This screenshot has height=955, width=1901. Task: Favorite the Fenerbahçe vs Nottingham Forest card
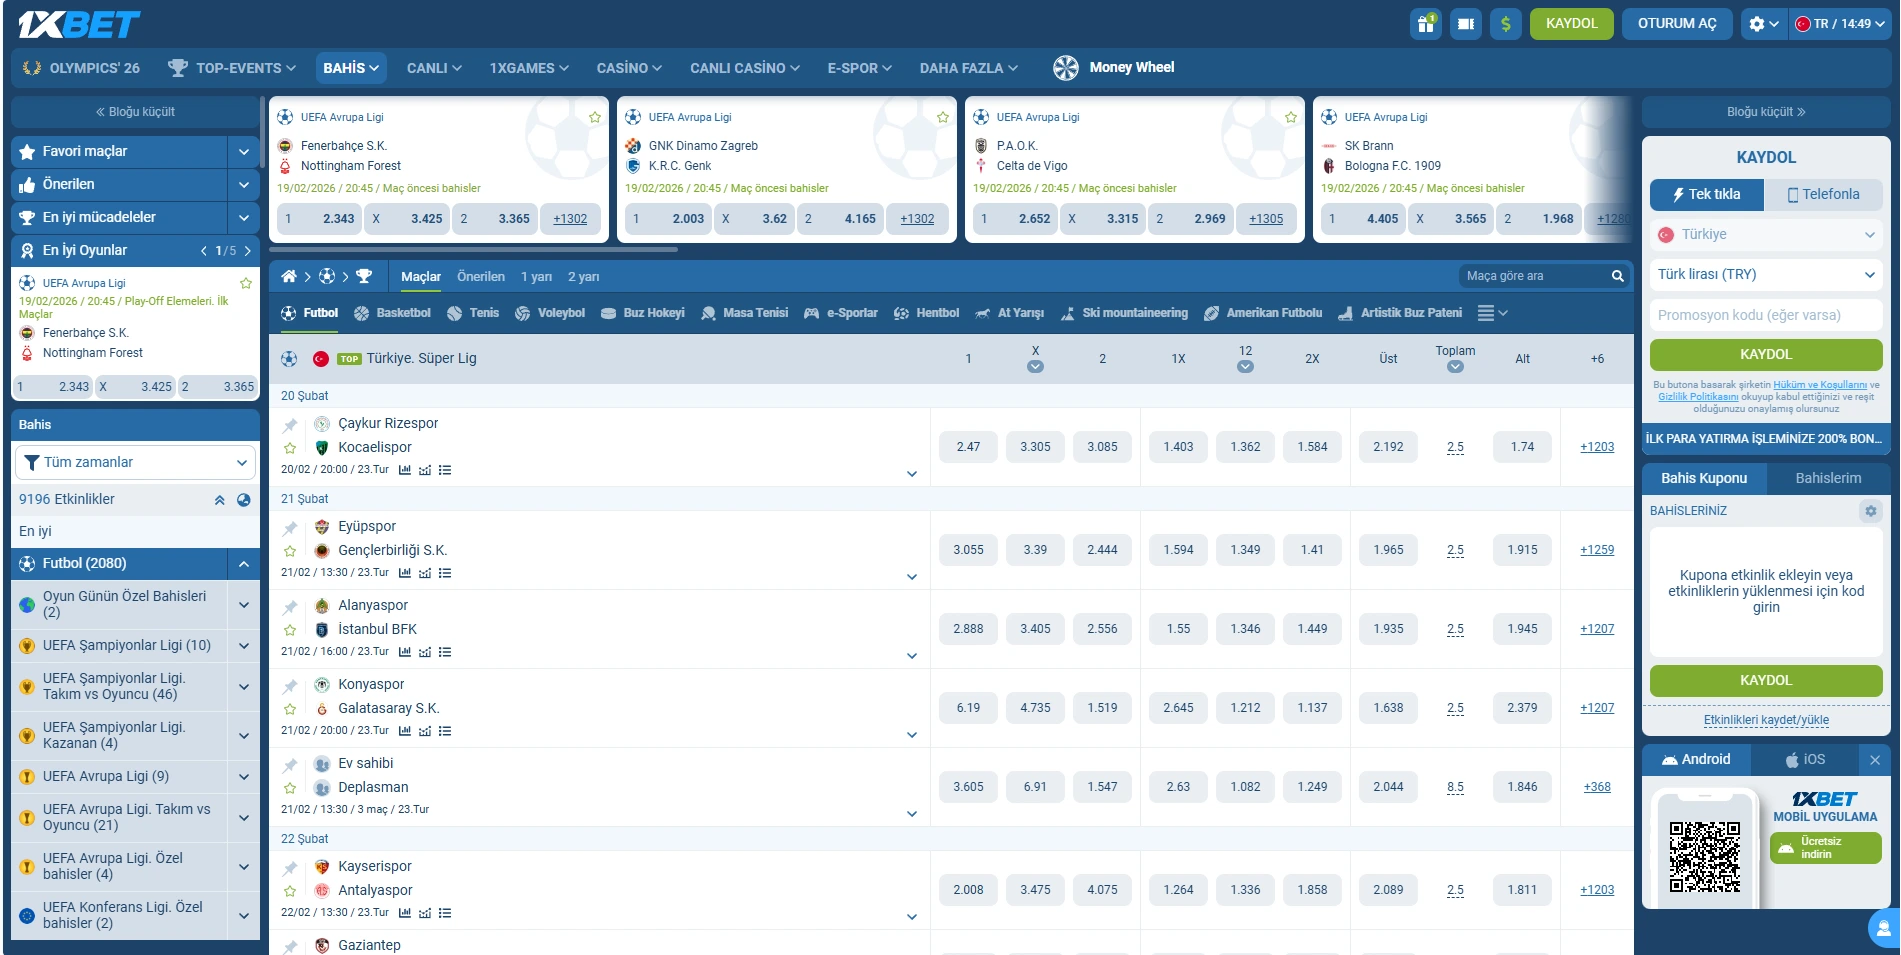pos(595,118)
